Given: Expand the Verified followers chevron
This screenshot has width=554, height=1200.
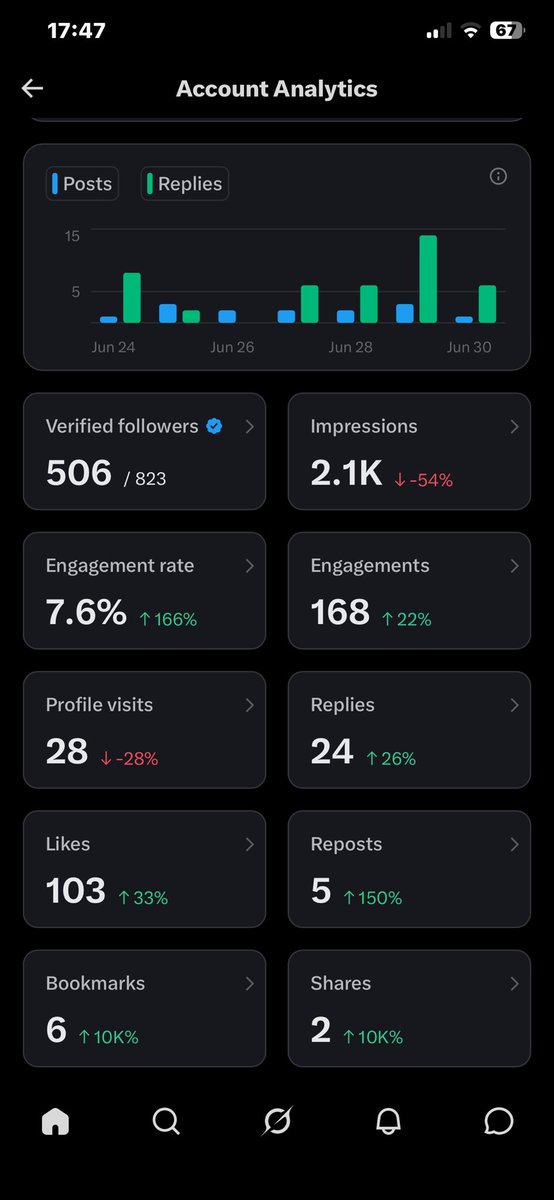Looking at the screenshot, I should (x=250, y=426).
